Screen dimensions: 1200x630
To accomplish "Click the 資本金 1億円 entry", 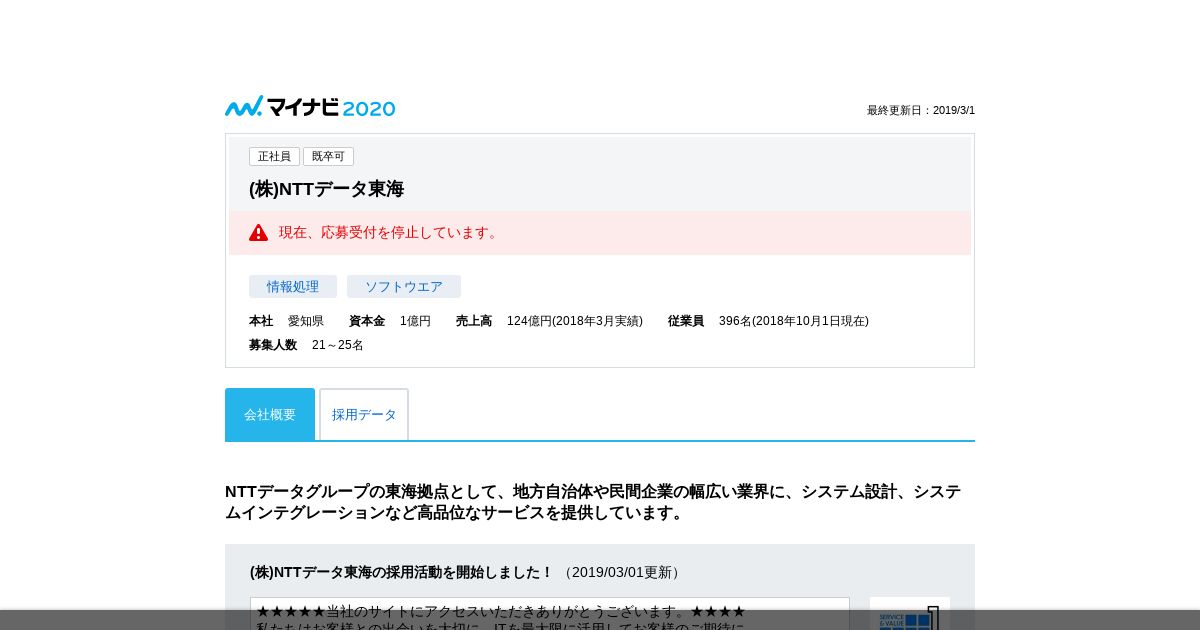I will click(390, 321).
